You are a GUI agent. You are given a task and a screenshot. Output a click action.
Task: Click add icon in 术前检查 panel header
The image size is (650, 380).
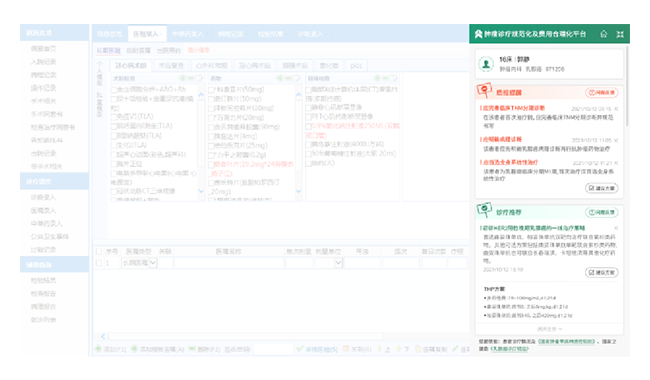click(x=182, y=78)
